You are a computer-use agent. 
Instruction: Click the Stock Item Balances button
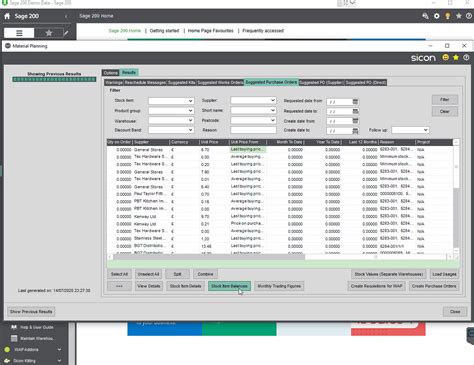coord(229,286)
